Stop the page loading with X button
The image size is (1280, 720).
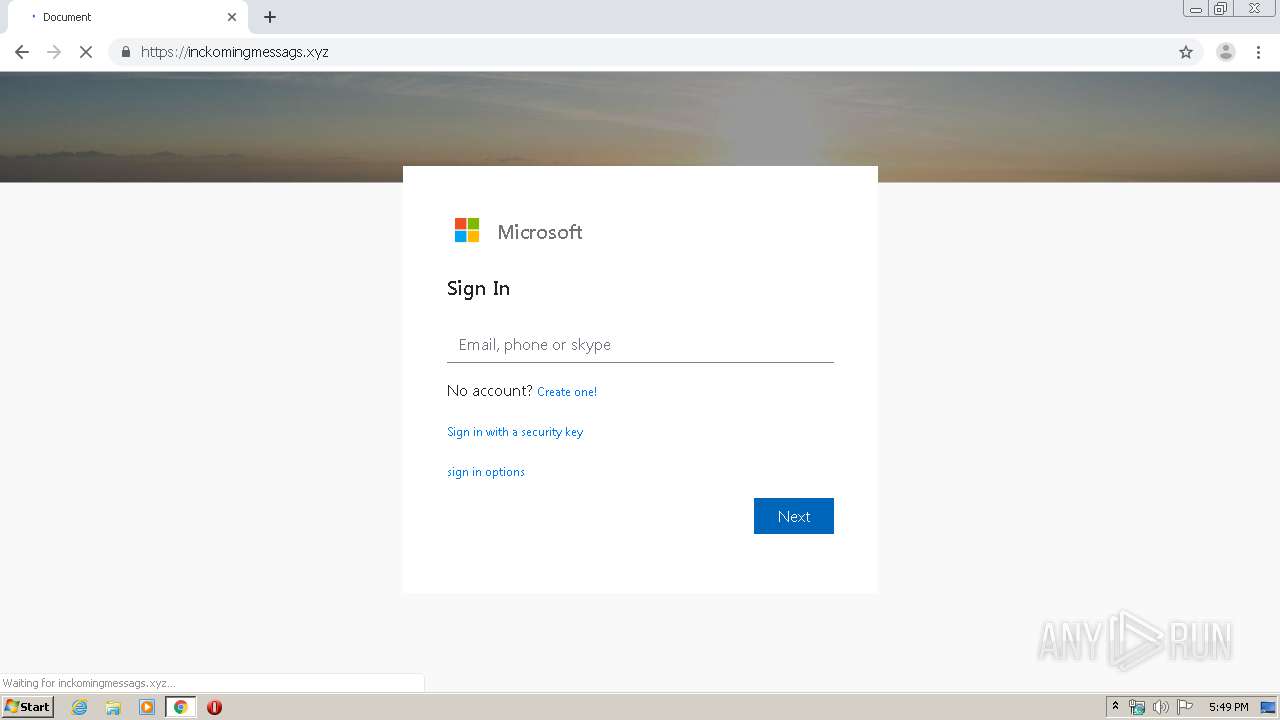point(86,52)
